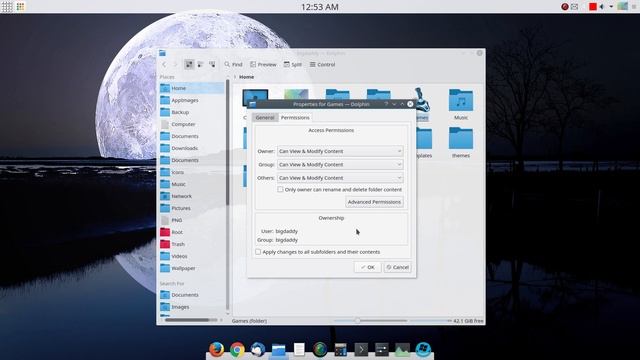Open Pictures in Places panel
The width and height of the screenshot is (640, 360).
point(192,208)
